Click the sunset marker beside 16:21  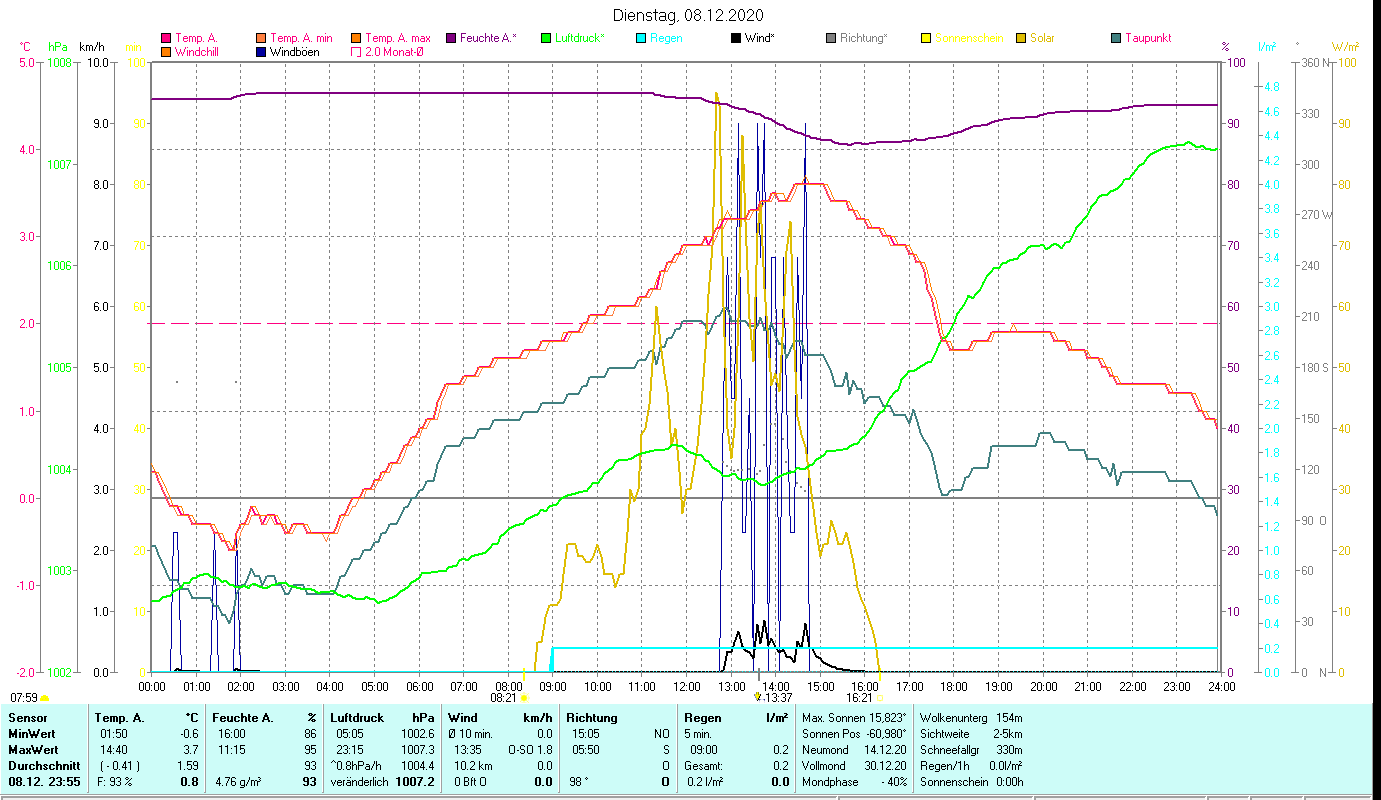pyautogui.click(x=880, y=698)
